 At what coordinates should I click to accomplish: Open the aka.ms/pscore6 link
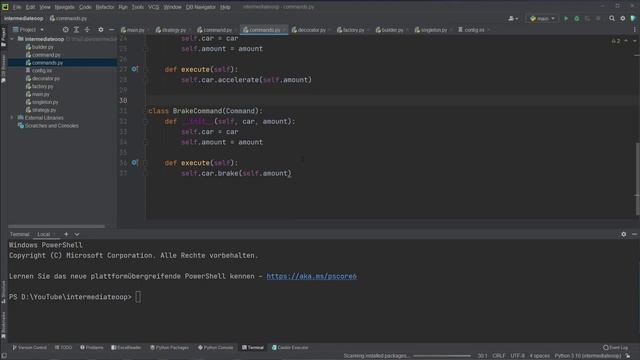point(311,276)
